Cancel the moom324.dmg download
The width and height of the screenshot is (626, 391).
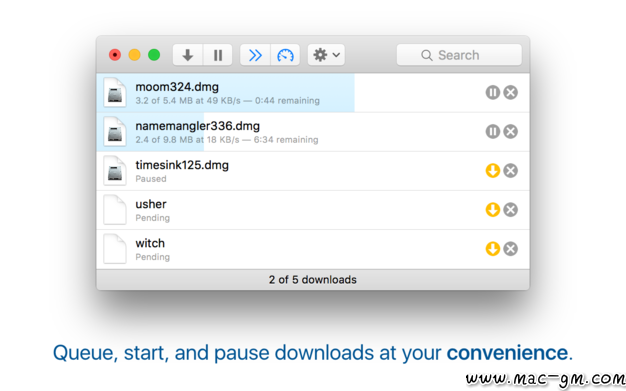click(511, 93)
